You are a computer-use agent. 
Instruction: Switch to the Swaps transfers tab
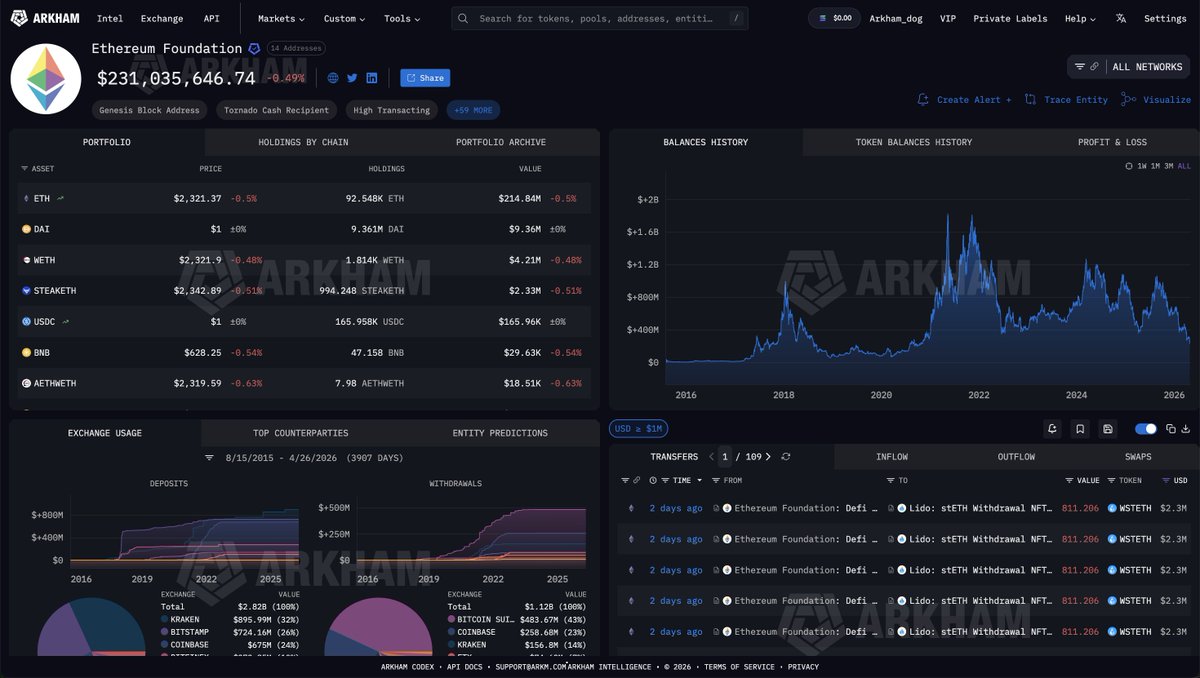[1138, 457]
